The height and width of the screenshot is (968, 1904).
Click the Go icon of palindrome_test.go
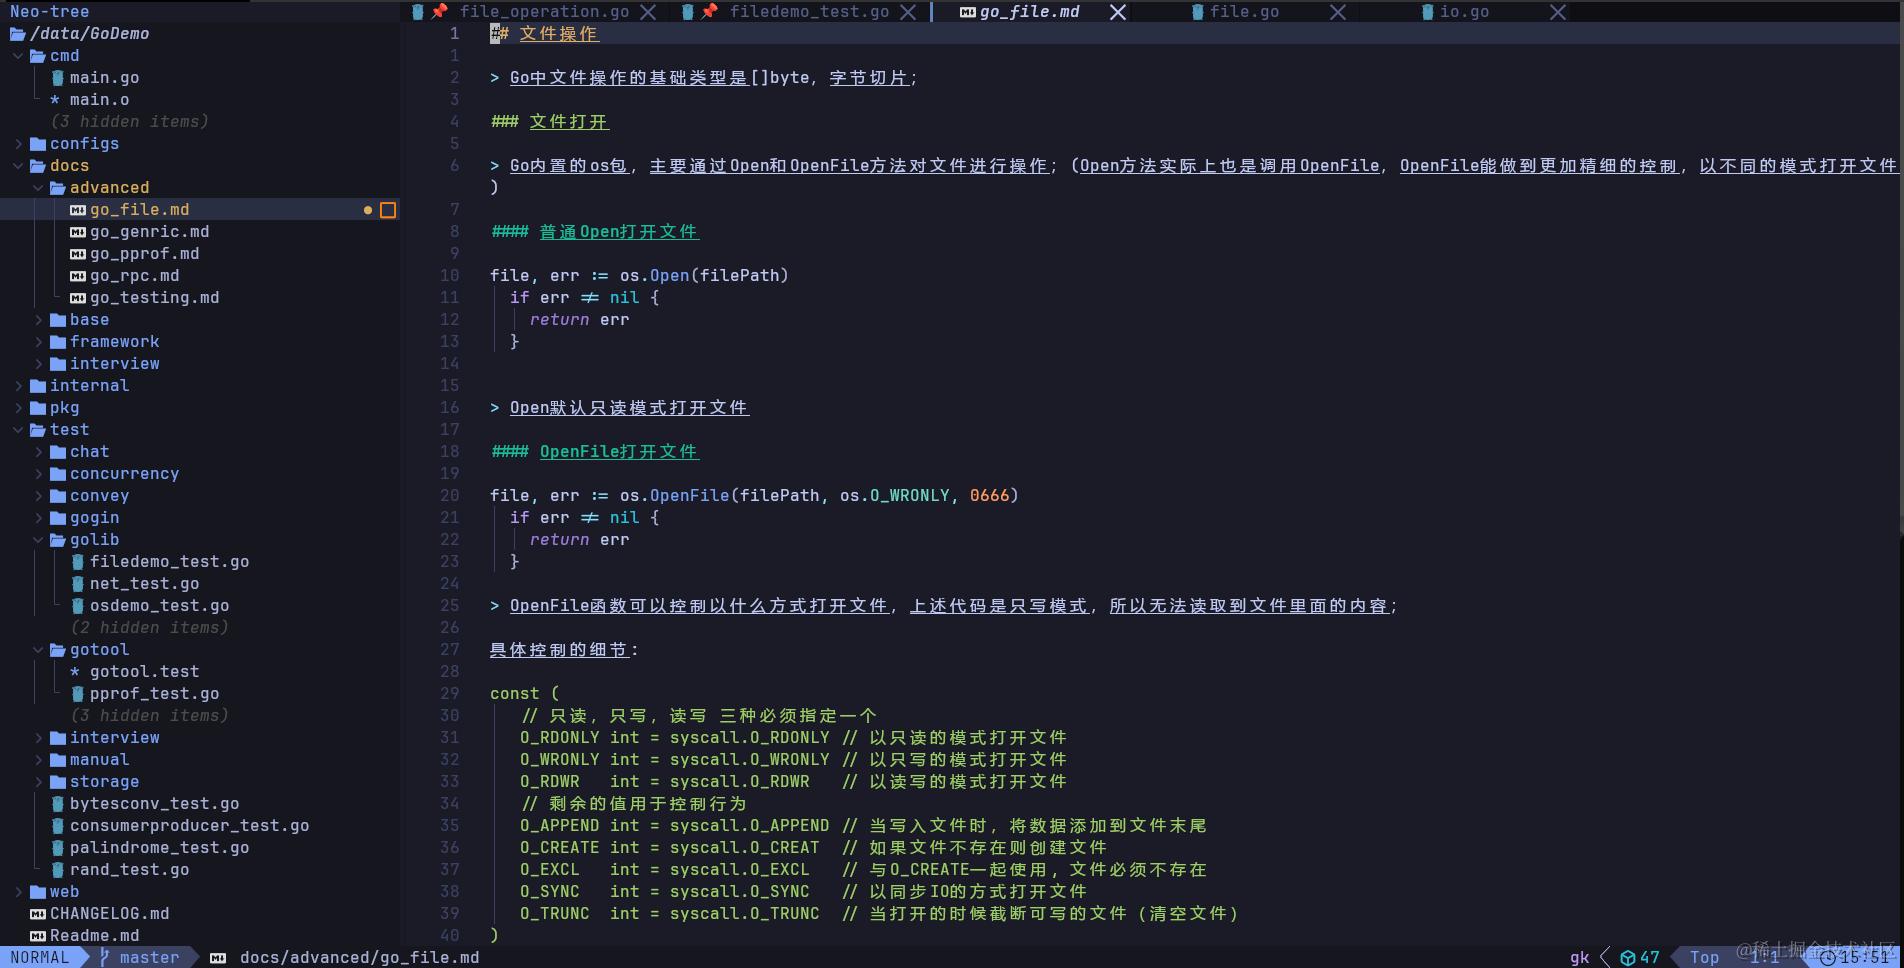point(58,848)
